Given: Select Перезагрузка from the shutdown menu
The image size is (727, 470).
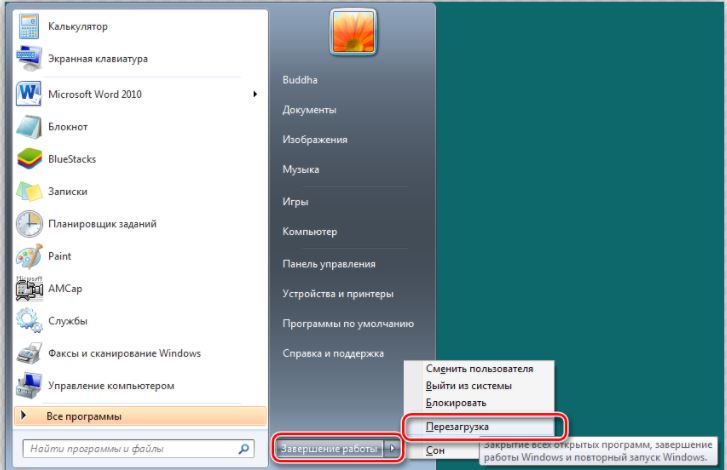Looking at the screenshot, I should 479,426.
